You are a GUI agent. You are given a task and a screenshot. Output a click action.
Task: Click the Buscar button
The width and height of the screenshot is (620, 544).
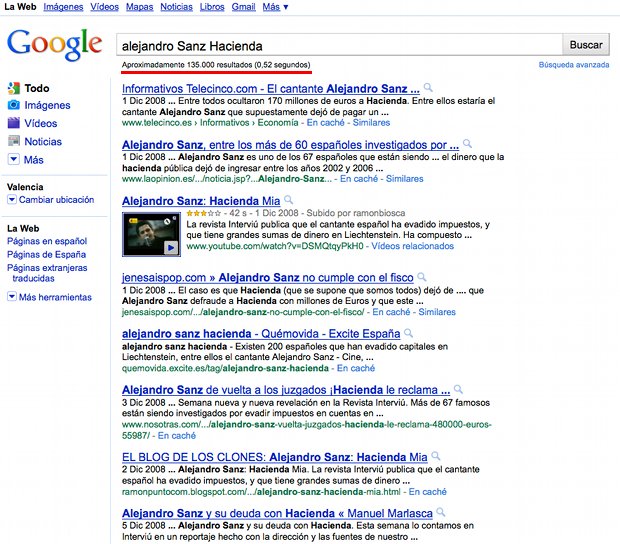point(586,45)
